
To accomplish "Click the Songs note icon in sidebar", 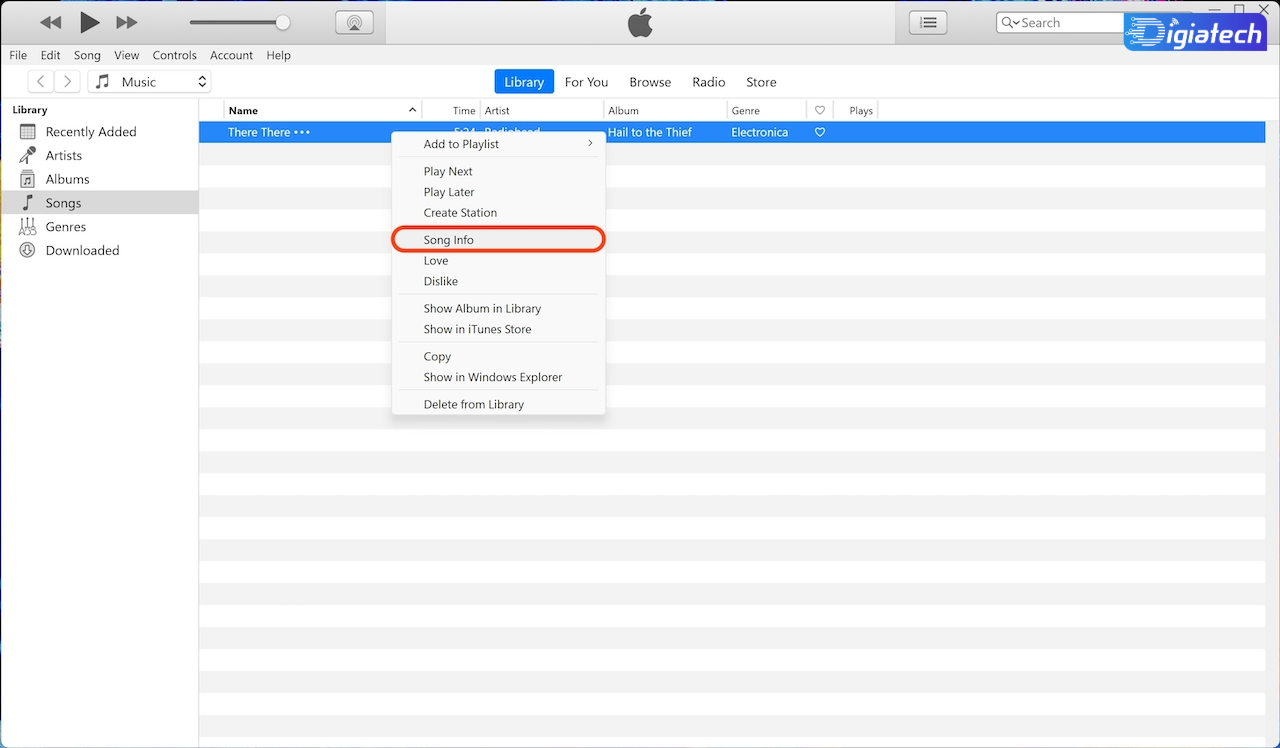I will pyautogui.click(x=27, y=203).
